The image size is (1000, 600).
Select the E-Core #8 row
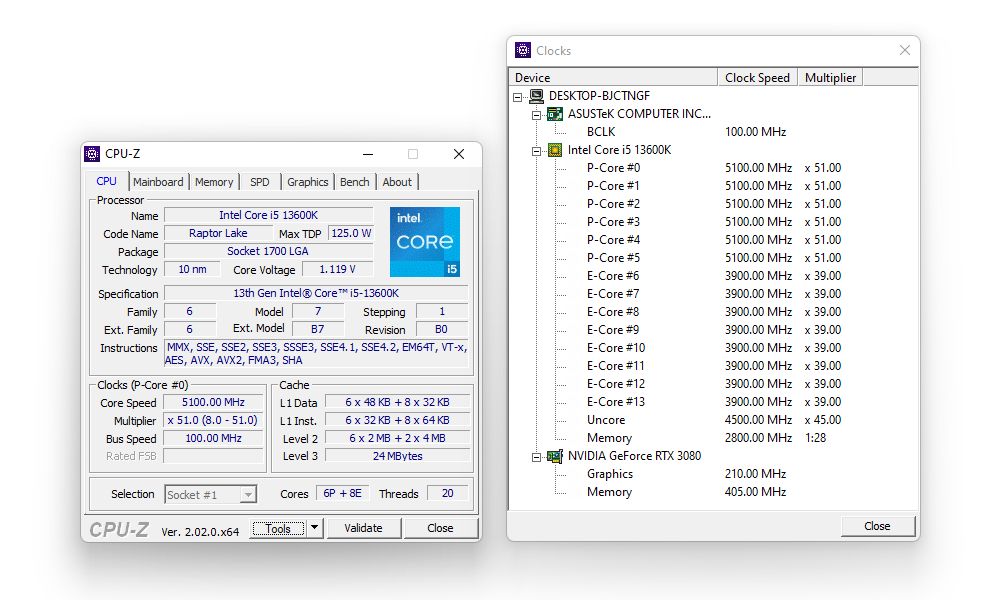713,312
